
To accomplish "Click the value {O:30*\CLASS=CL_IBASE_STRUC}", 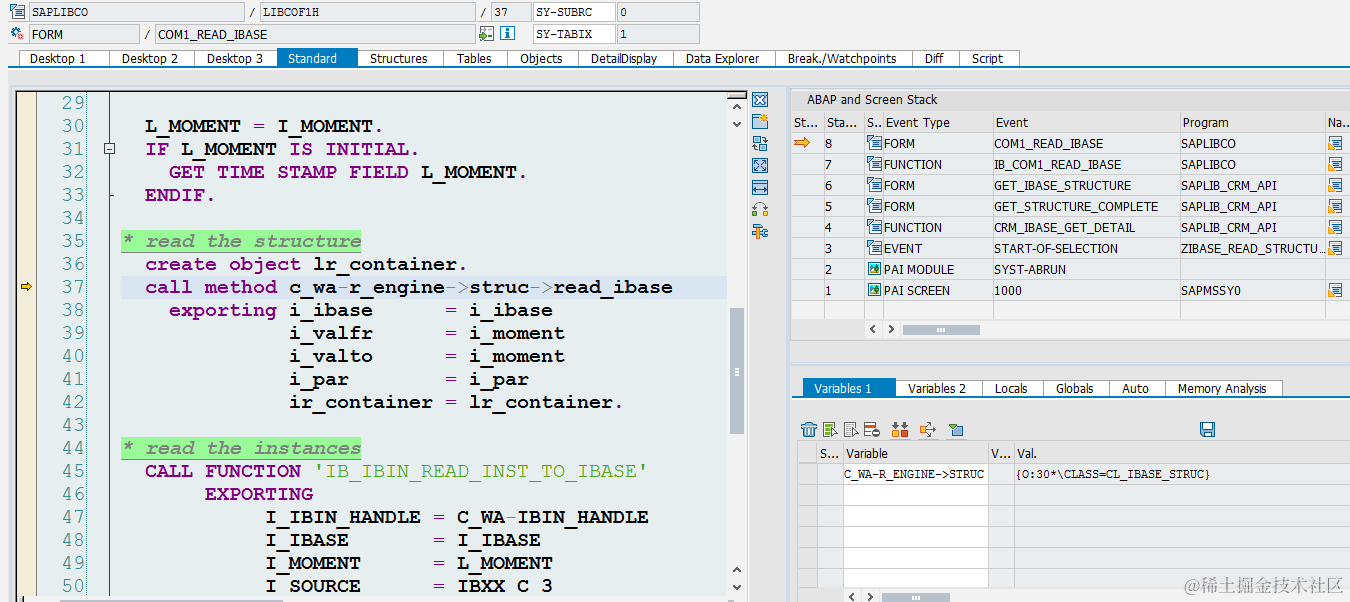I will [x=1112, y=474].
